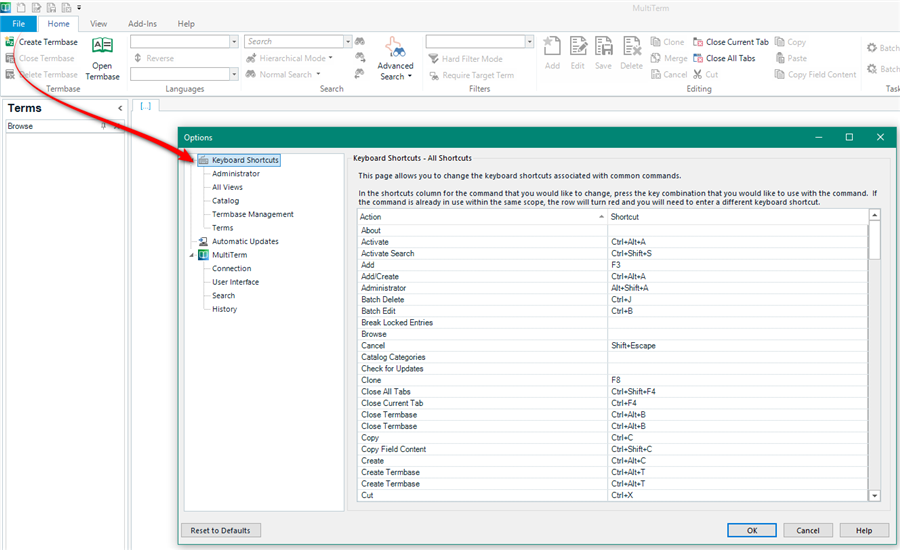Click the binoculars search icon beside Search box
The height and width of the screenshot is (550, 900).
pos(360,41)
